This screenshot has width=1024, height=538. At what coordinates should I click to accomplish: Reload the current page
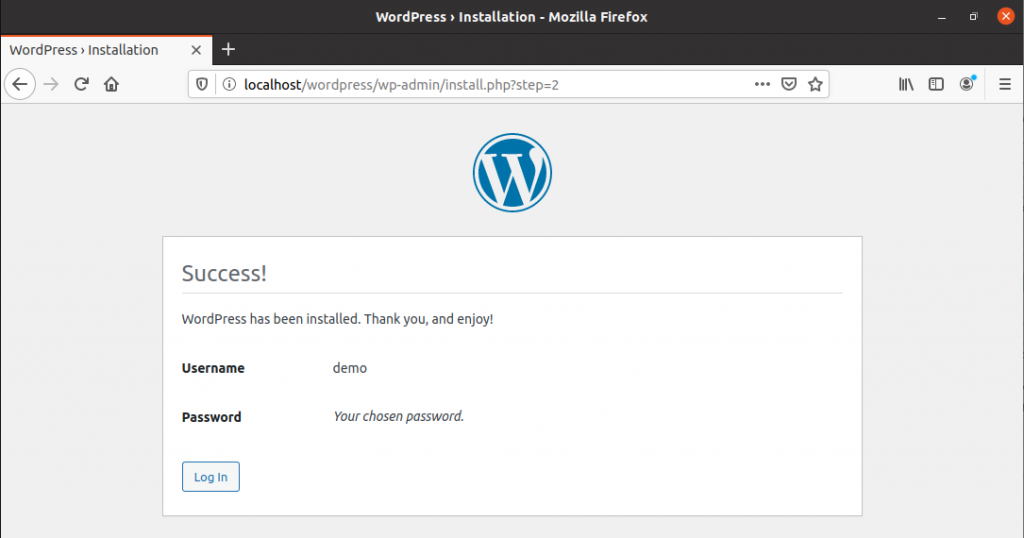click(82, 85)
